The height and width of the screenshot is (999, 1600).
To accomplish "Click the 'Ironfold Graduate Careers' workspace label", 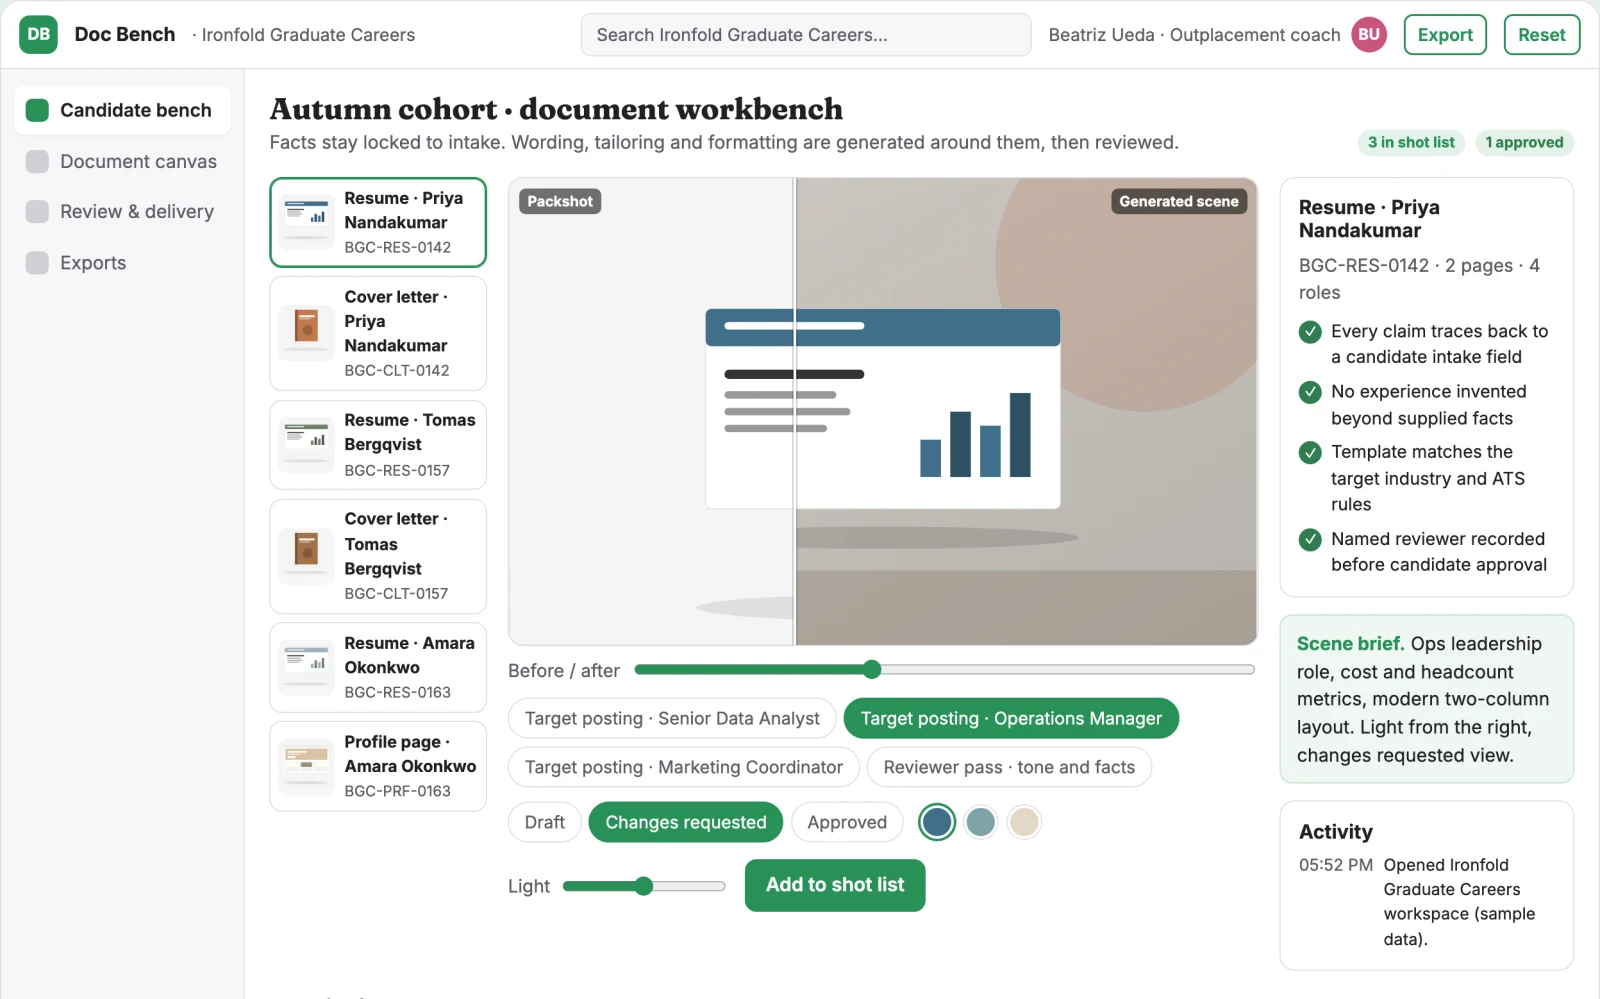I will coord(308,35).
